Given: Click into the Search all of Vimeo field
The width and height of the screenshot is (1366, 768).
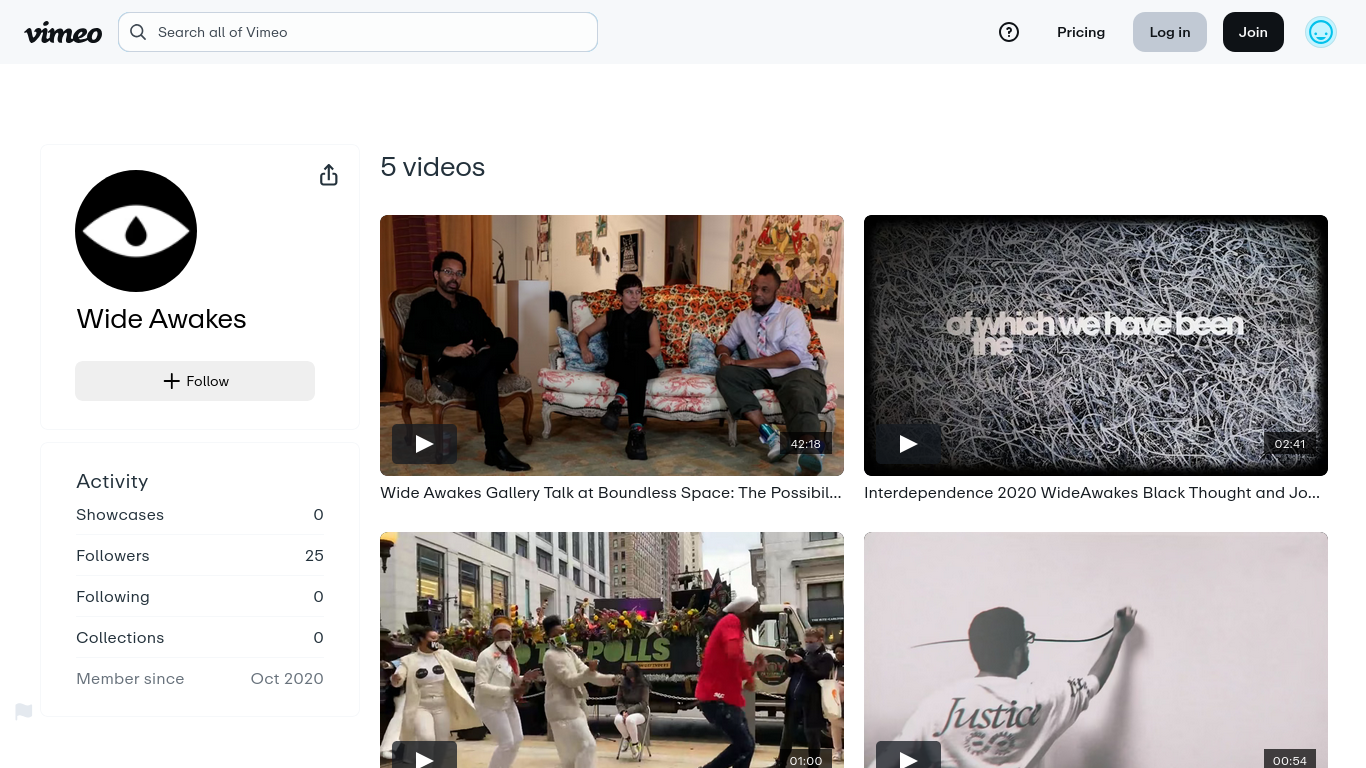Looking at the screenshot, I should (370, 32).
